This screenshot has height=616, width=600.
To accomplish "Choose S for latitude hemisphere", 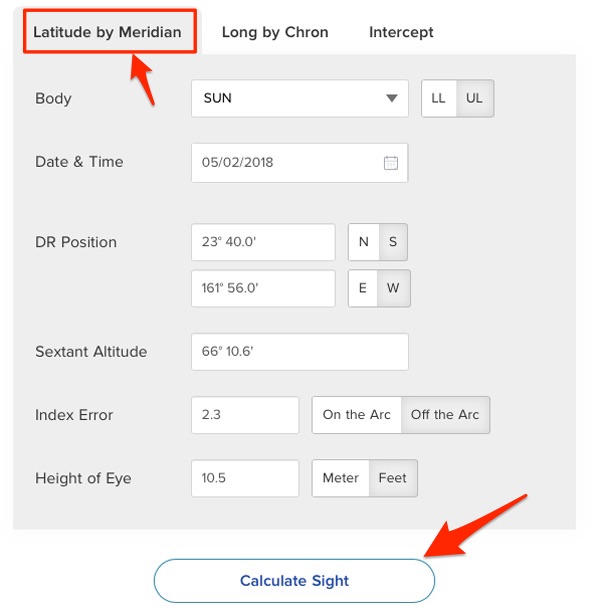I will (393, 242).
